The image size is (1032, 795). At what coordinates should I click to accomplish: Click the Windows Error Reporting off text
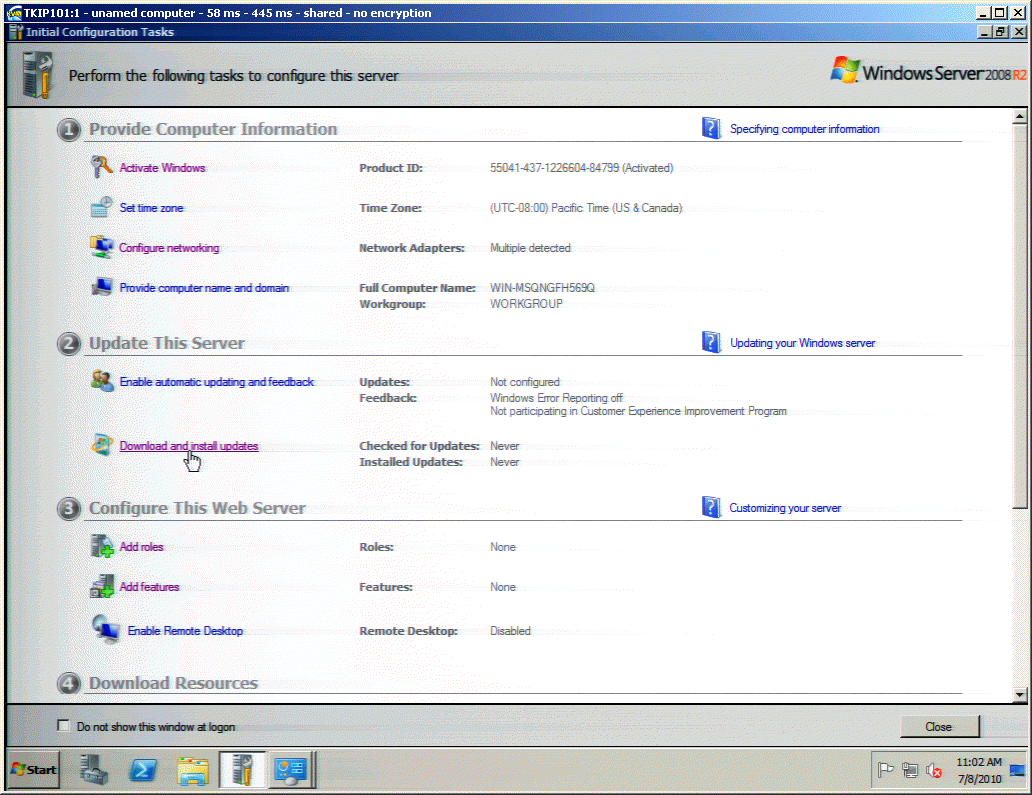556,398
